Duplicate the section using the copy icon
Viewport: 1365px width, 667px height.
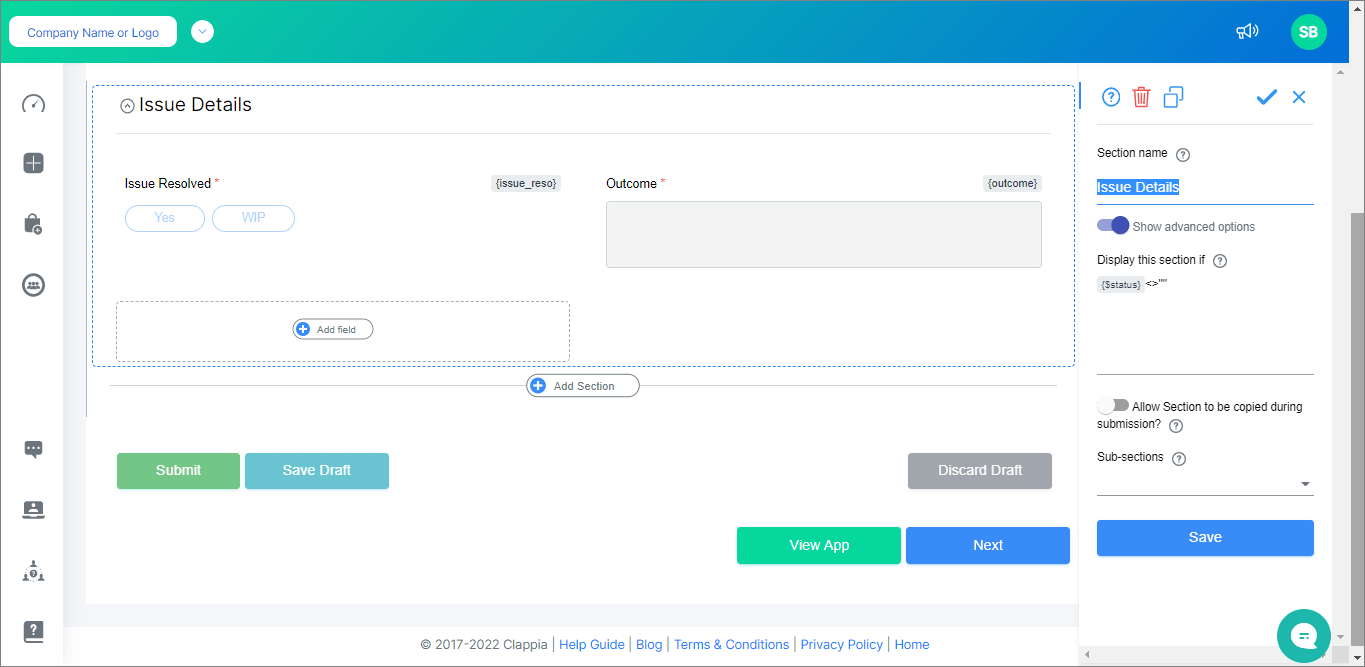pos(1172,97)
